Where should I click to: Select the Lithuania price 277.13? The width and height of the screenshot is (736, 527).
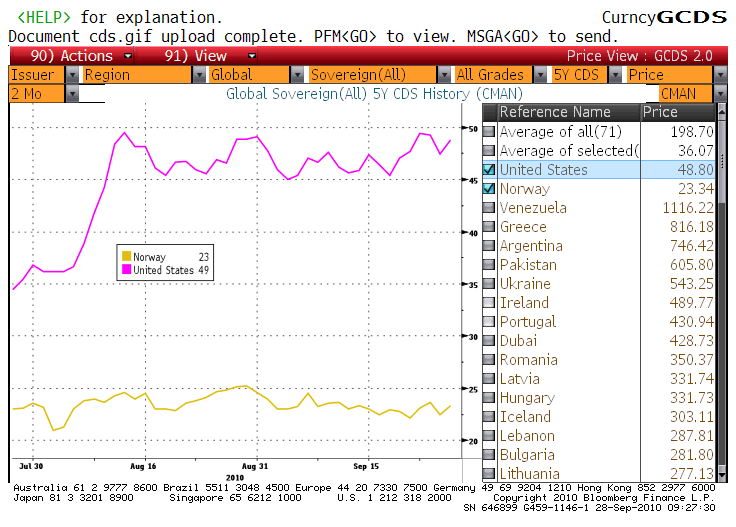[691, 474]
